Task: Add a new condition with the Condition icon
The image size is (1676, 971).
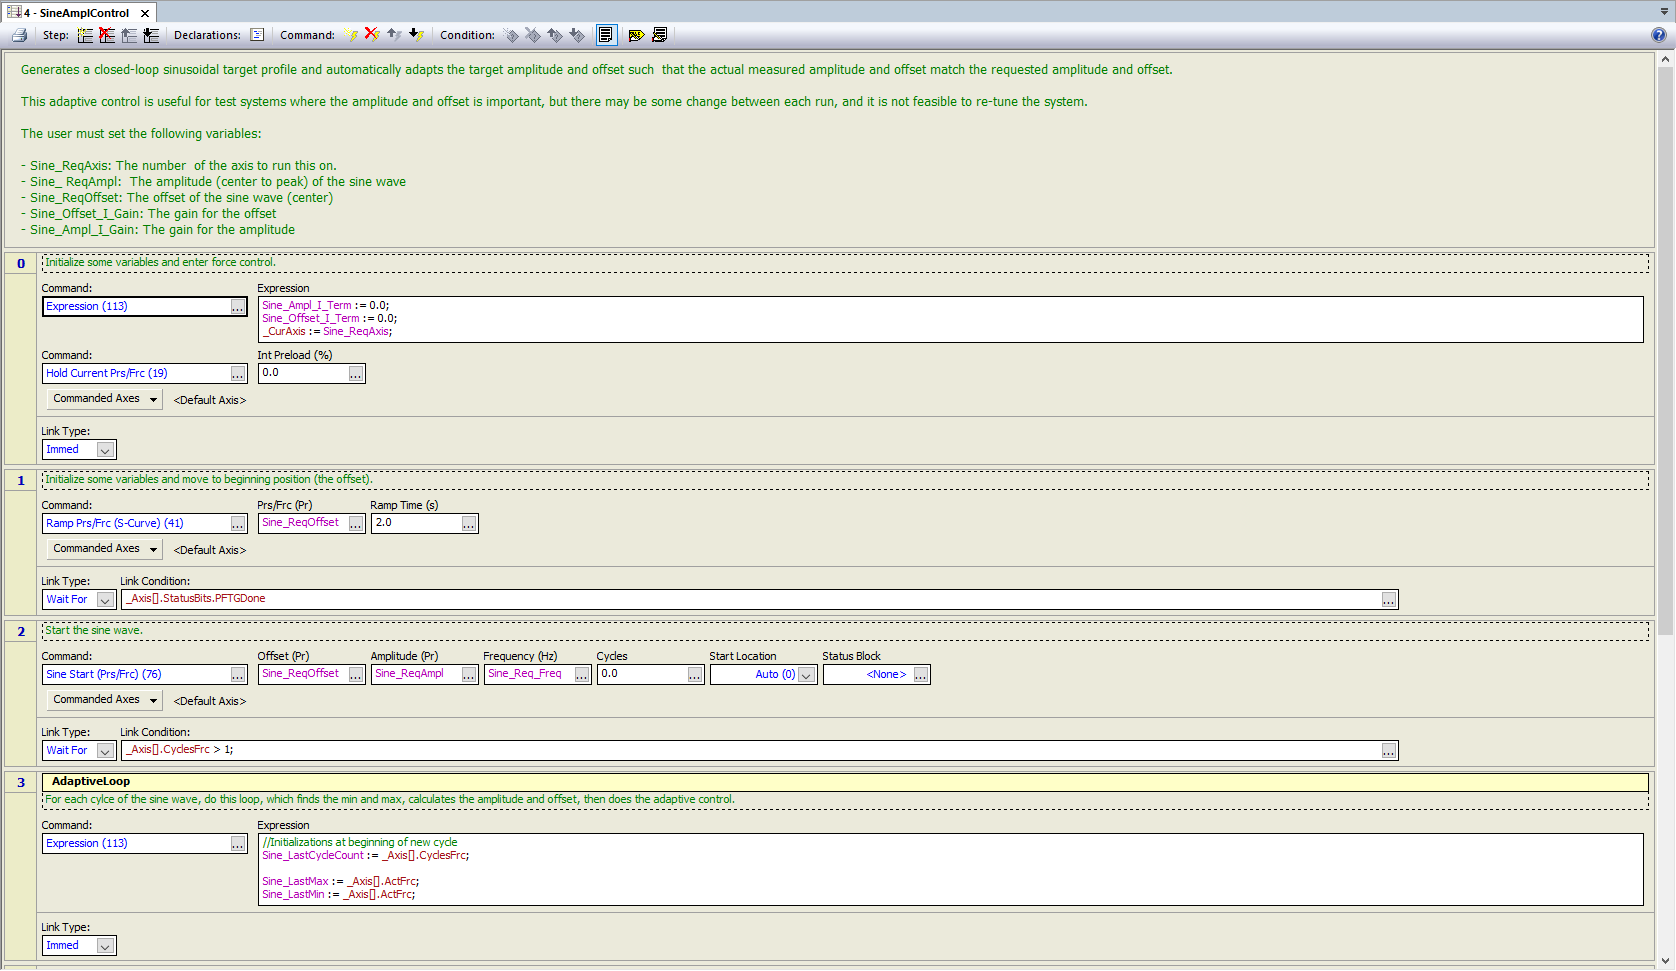Action: click(x=511, y=35)
